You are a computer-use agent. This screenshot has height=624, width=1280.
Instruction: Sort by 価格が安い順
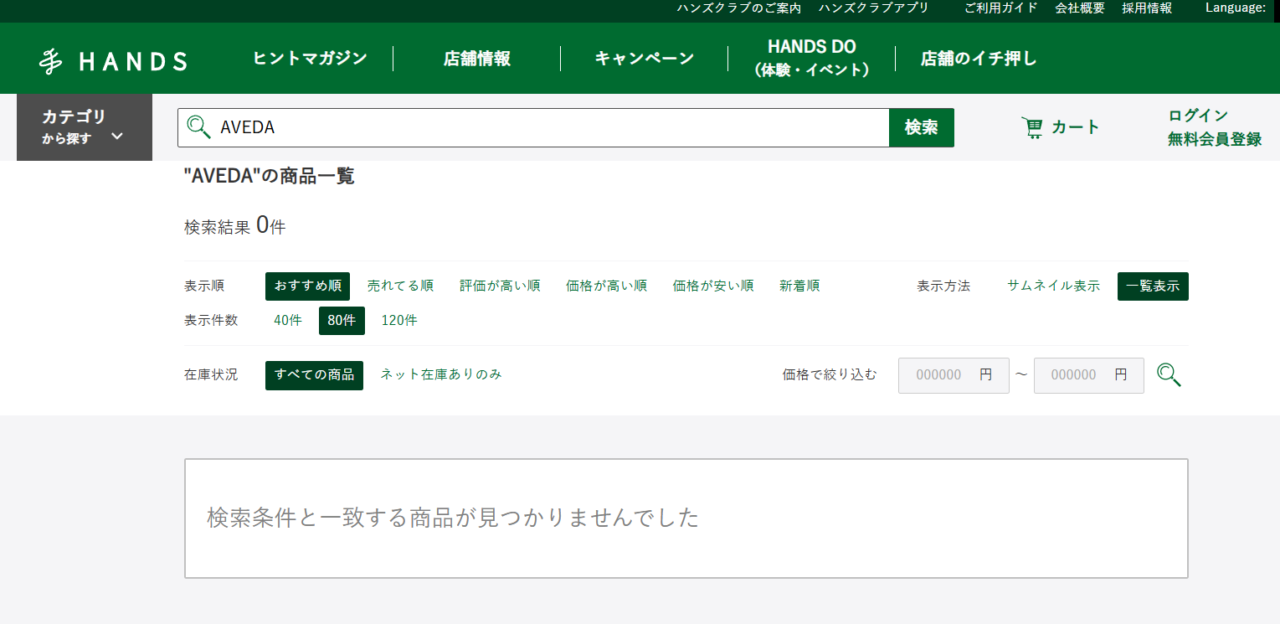point(713,286)
